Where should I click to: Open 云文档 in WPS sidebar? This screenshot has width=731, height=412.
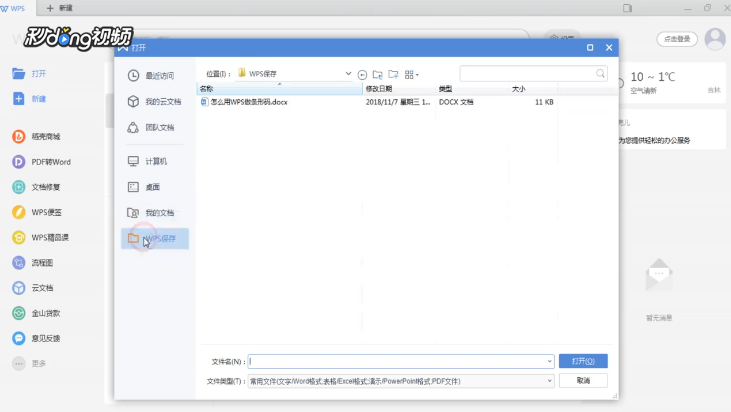click(33, 288)
